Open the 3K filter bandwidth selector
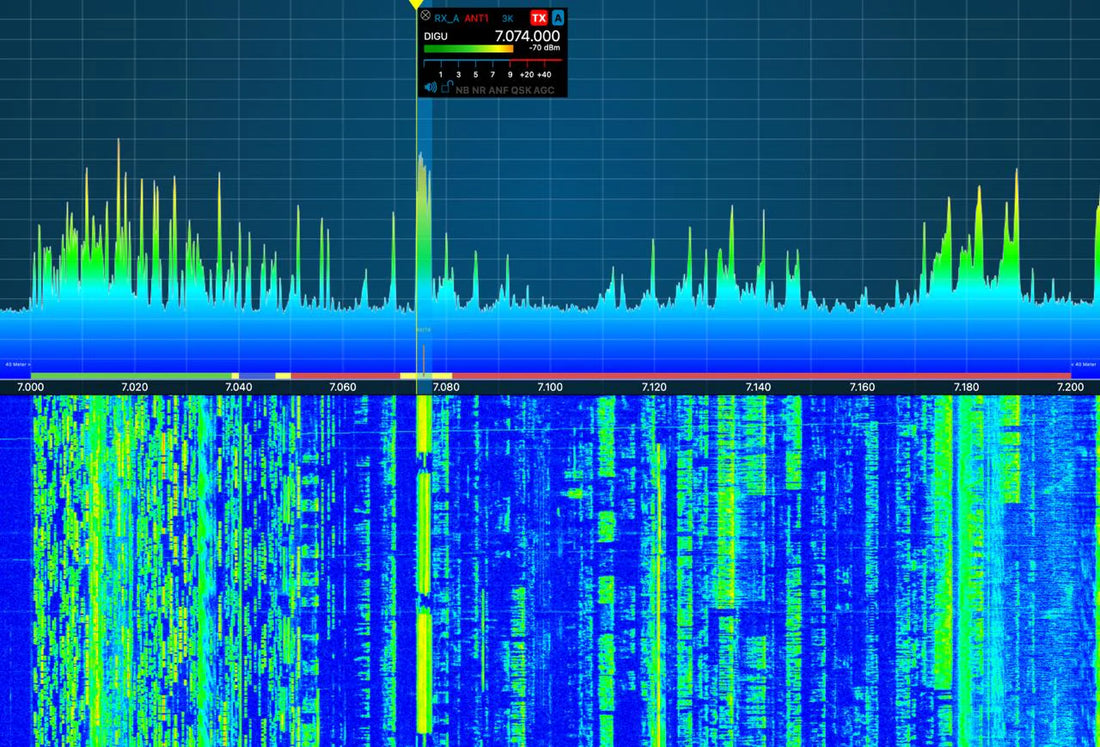 508,18
